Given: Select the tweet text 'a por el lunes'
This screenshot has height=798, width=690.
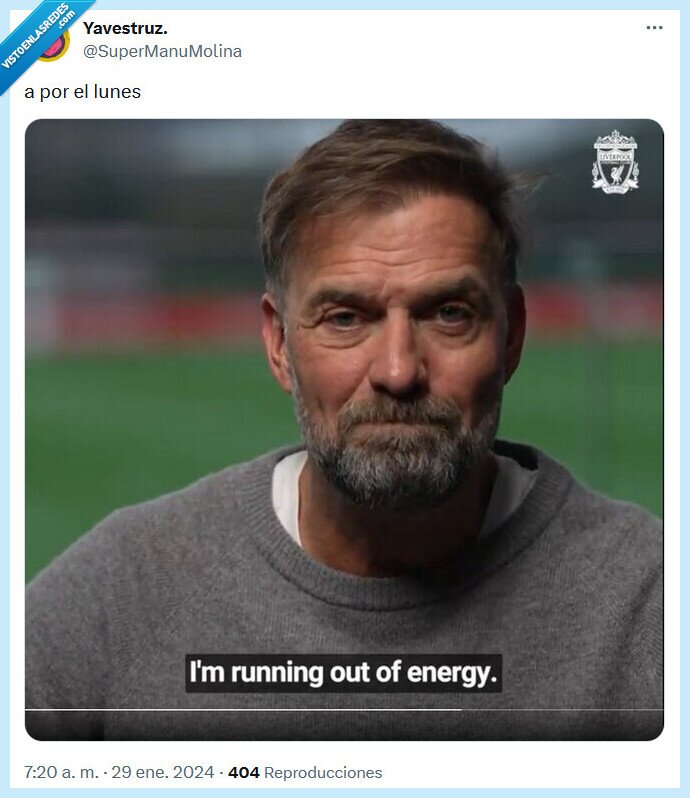Looking at the screenshot, I should 82,92.
